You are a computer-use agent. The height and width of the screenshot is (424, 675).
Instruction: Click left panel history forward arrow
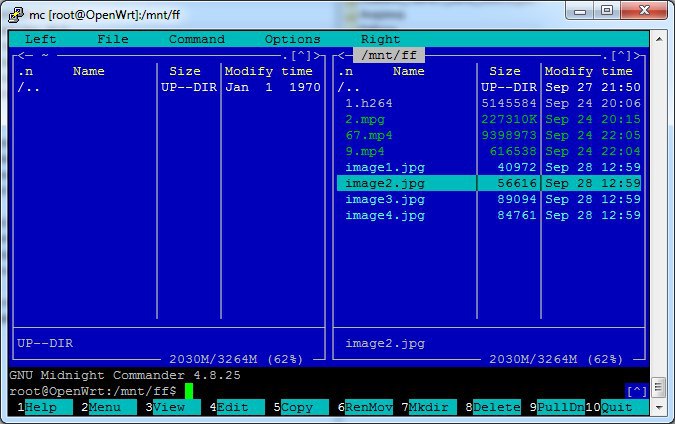coord(317,56)
